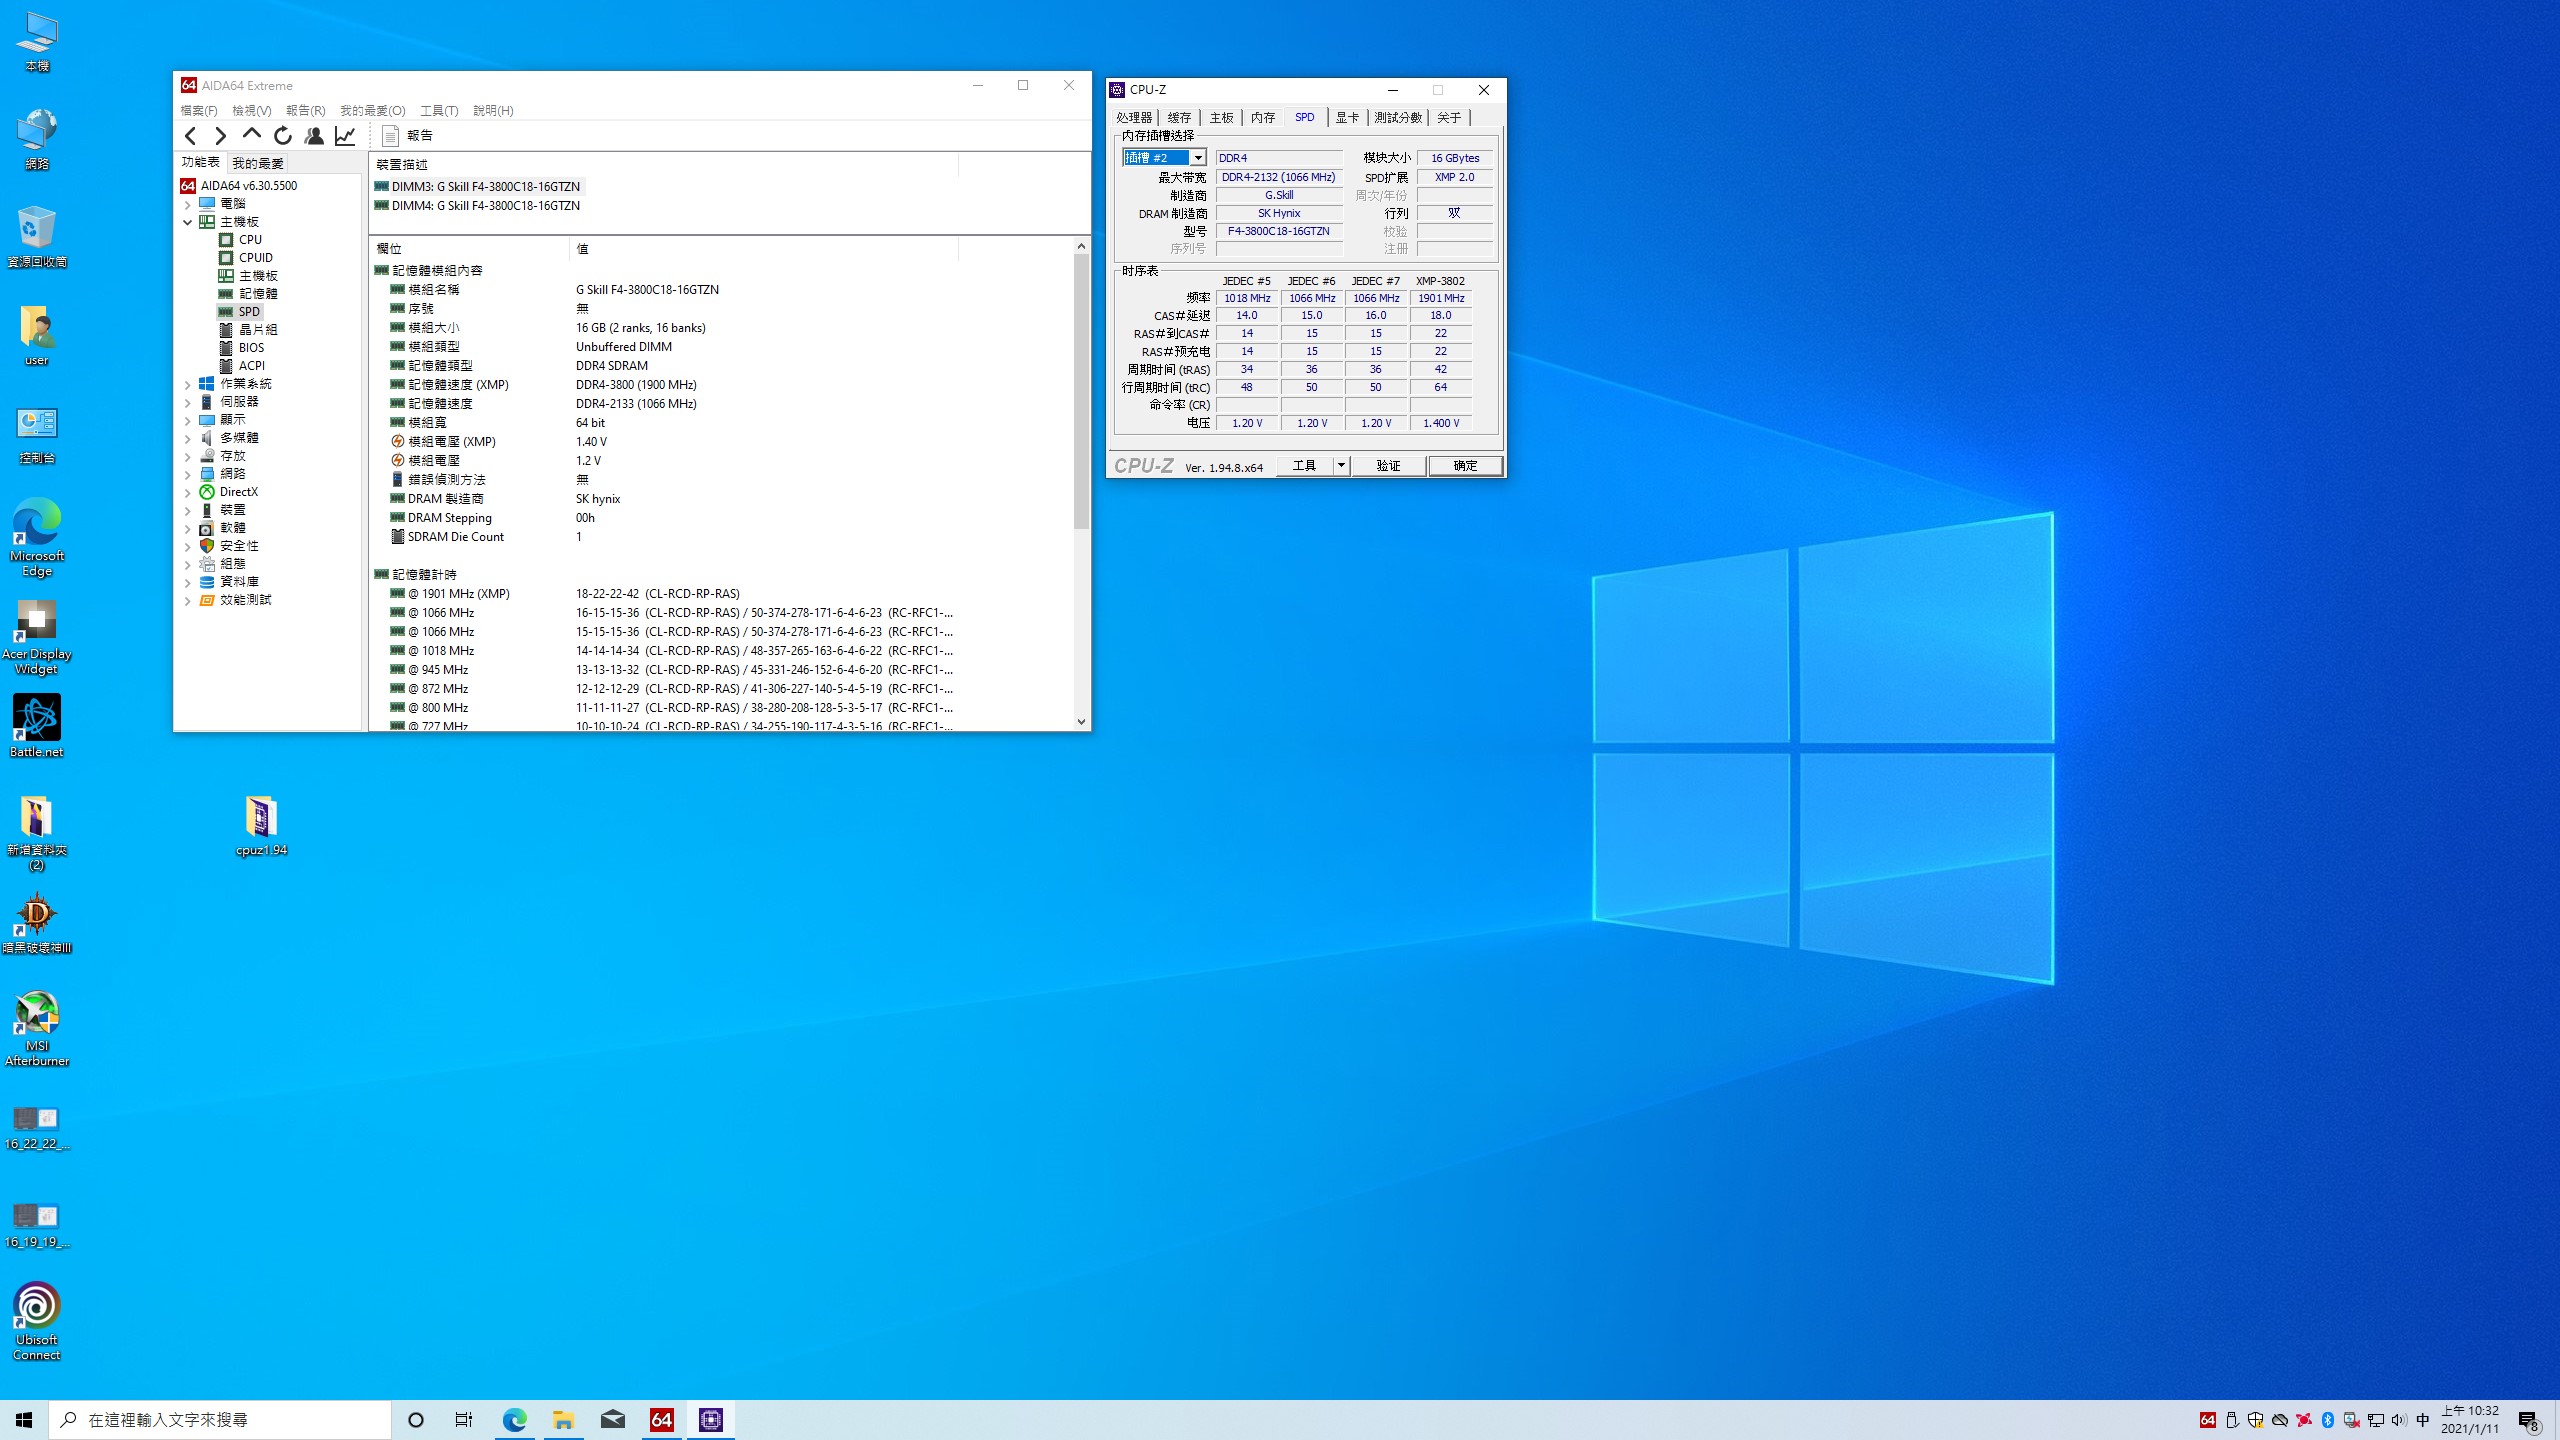Open AIDA64 檢視(V) menu
2560x1440 pixels.
tap(252, 111)
